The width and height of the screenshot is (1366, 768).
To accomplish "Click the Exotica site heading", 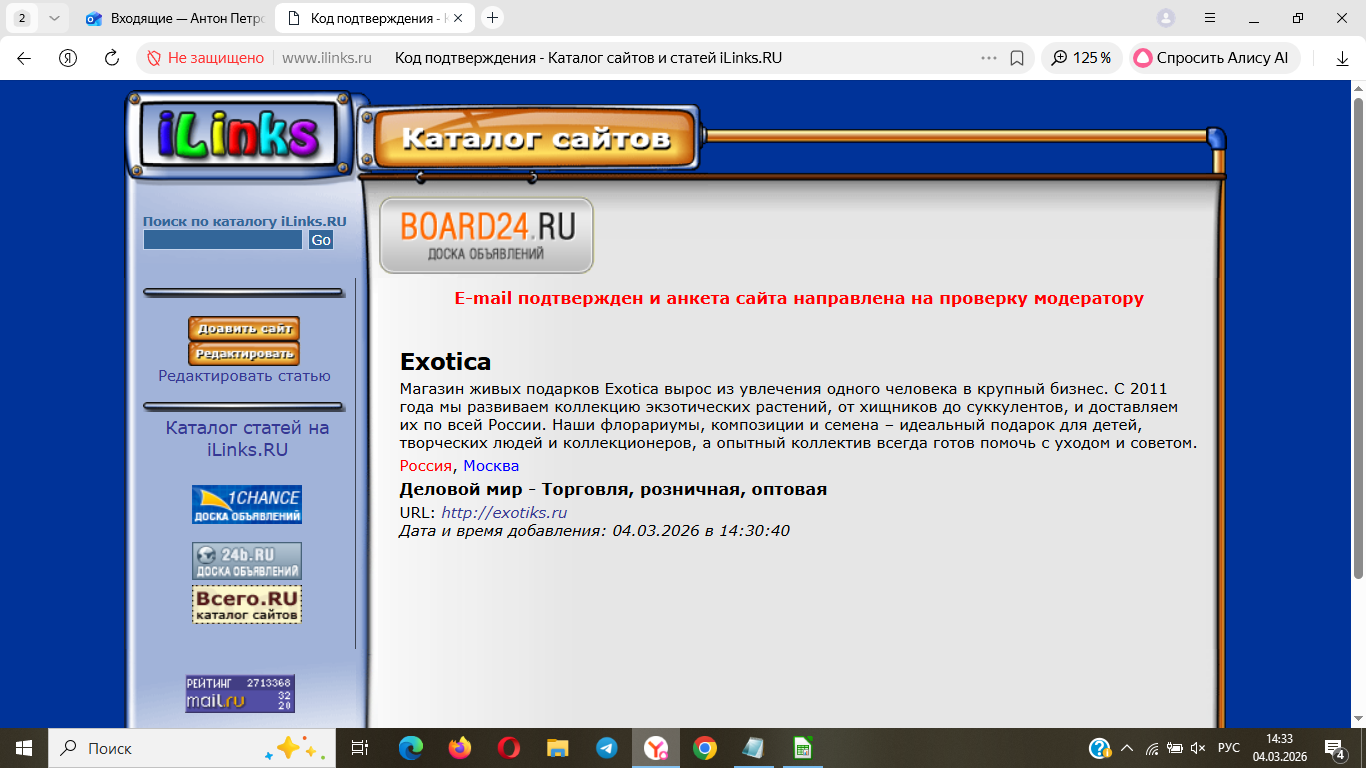I will click(445, 361).
